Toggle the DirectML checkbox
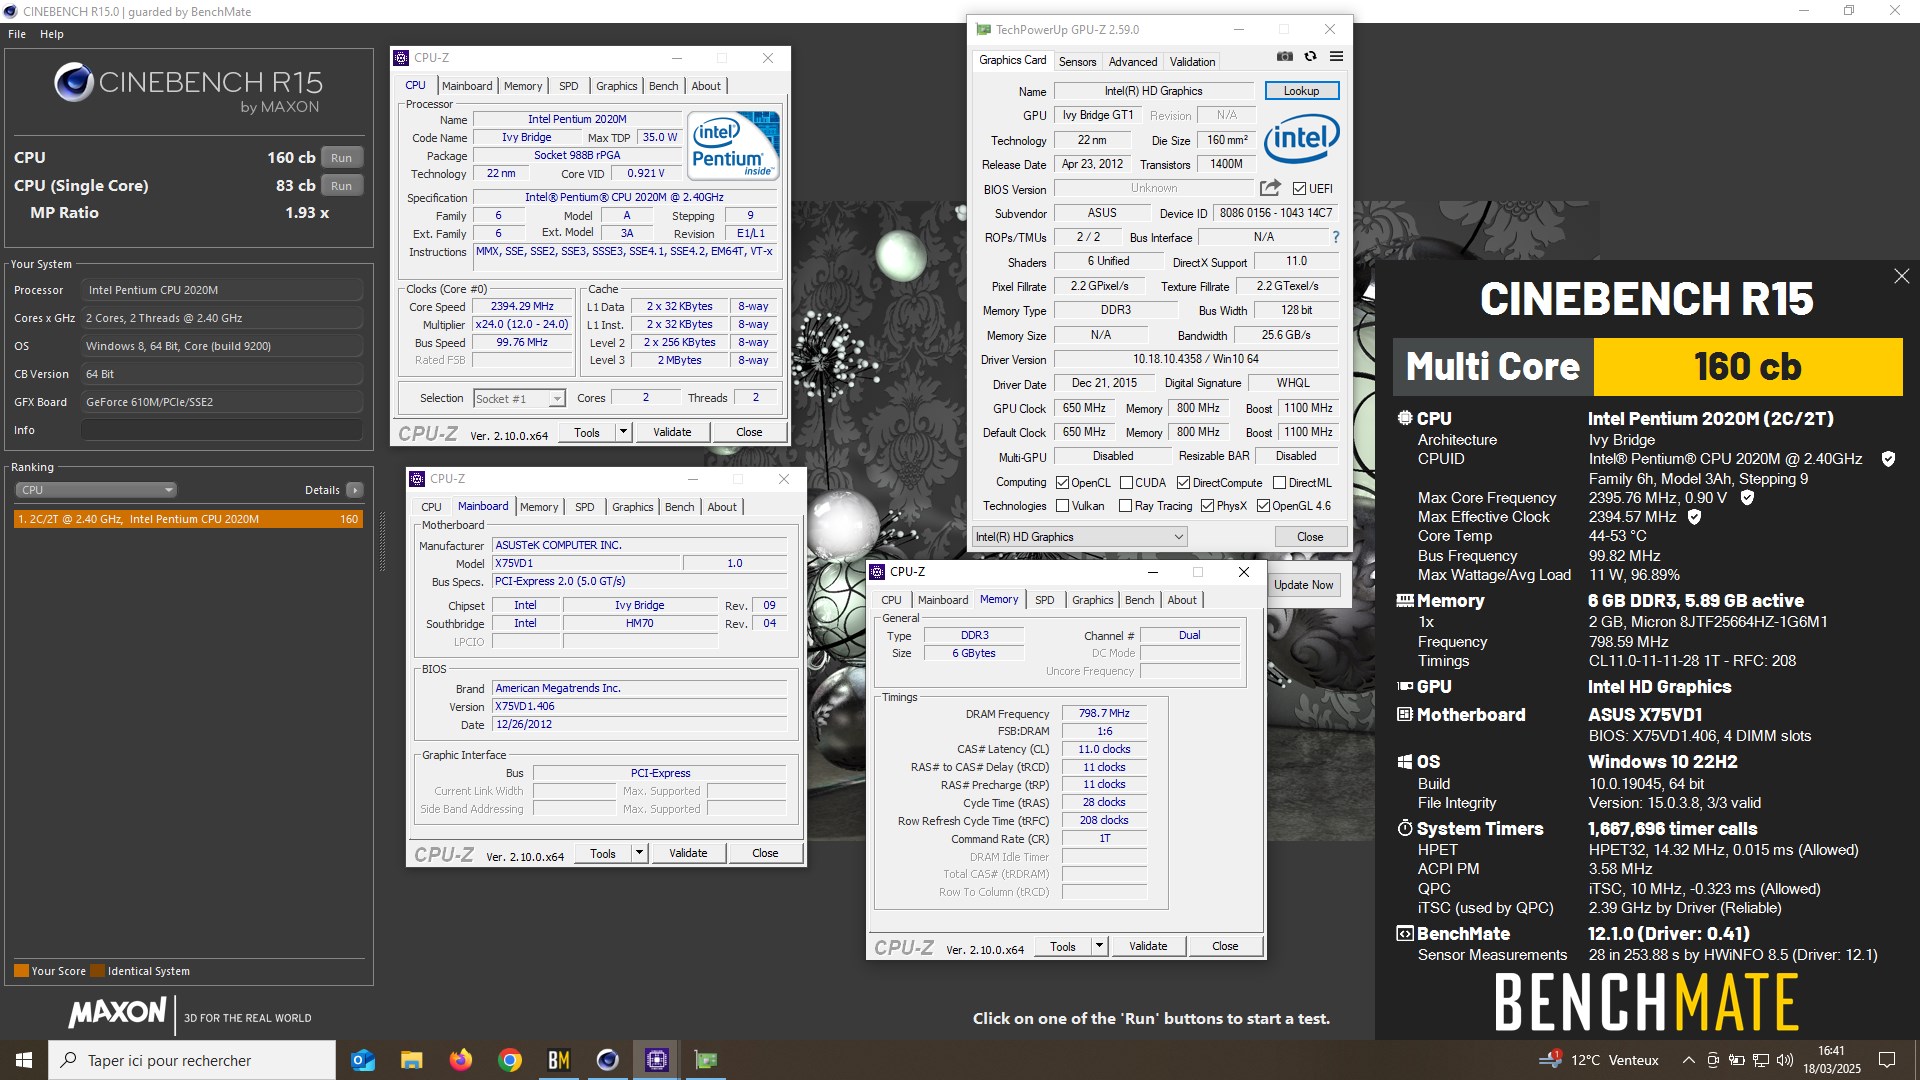 (1279, 483)
